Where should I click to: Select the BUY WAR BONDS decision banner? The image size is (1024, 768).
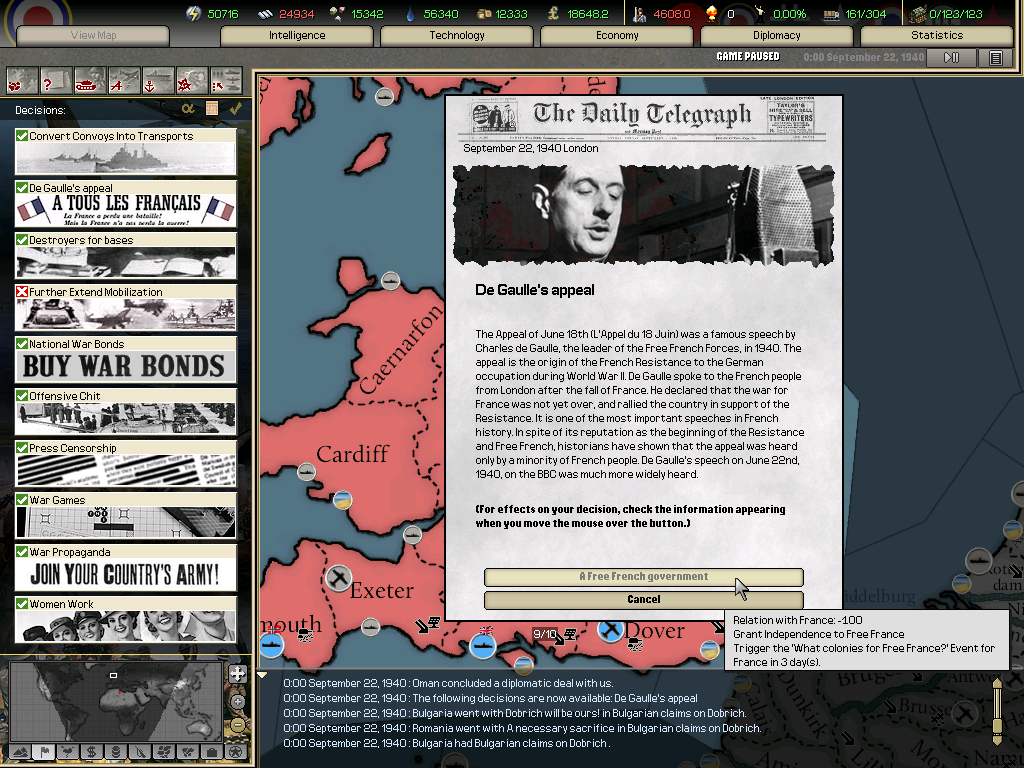(x=125, y=366)
